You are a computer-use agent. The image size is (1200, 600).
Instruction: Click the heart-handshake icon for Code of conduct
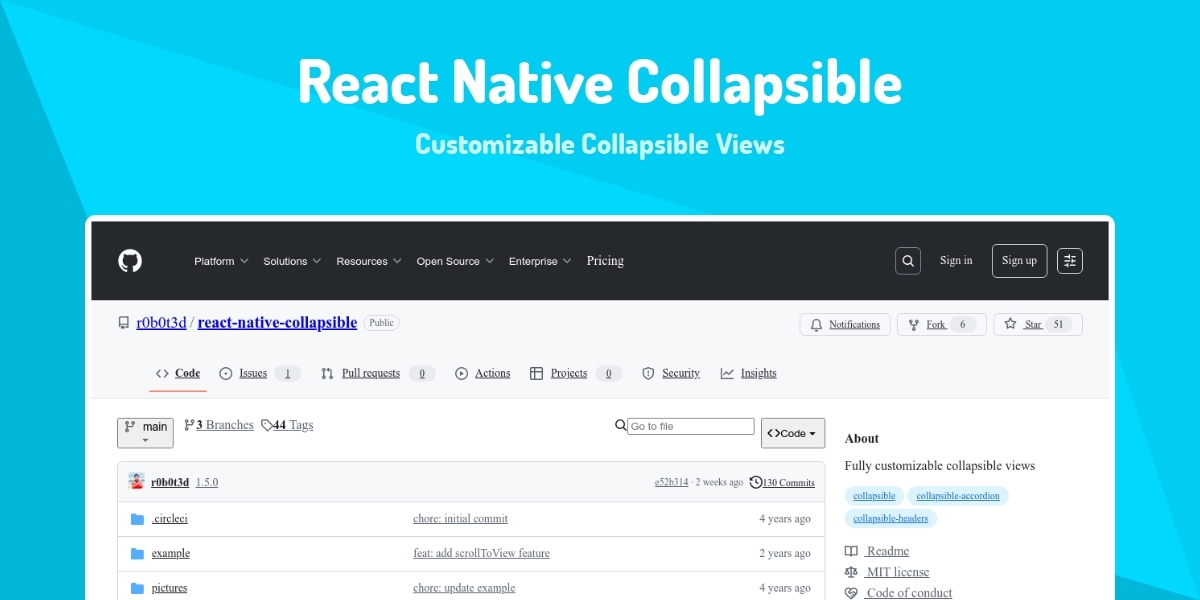(850, 592)
